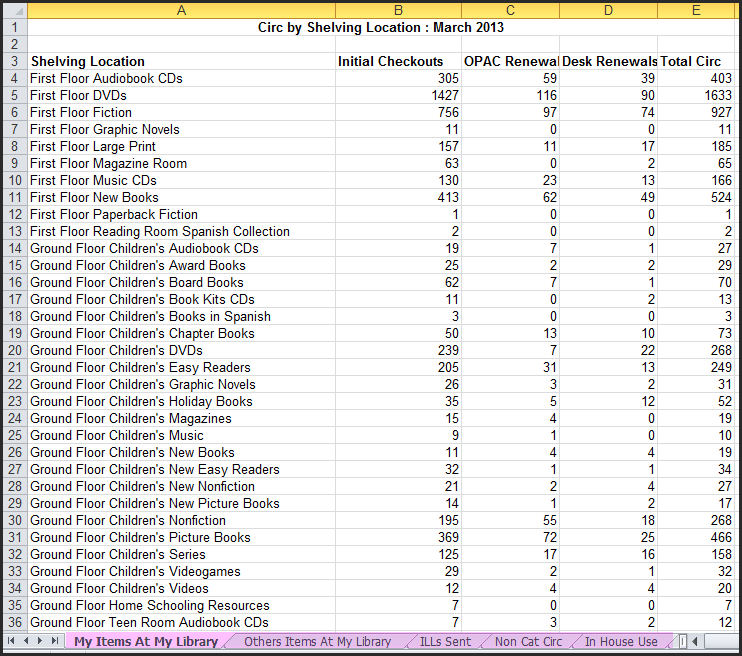742x656 pixels.
Task: Click horizontal scrollbar left arrow
Action: tap(695, 642)
